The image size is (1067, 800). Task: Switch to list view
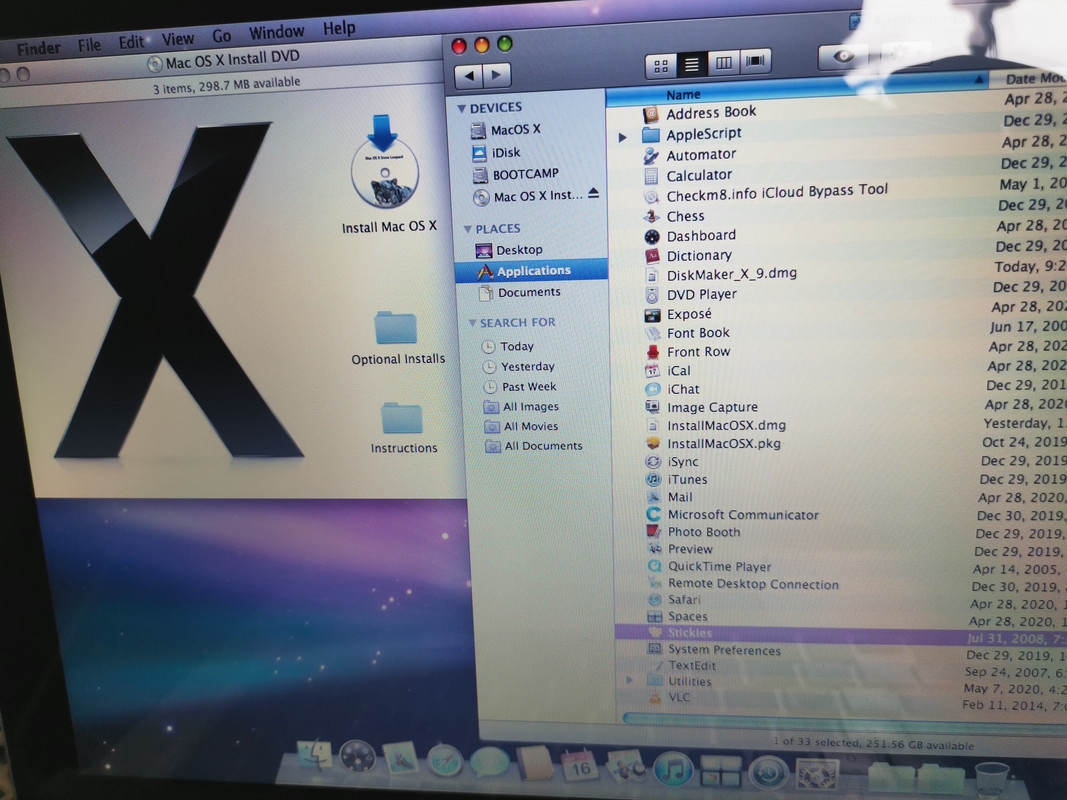click(691, 64)
